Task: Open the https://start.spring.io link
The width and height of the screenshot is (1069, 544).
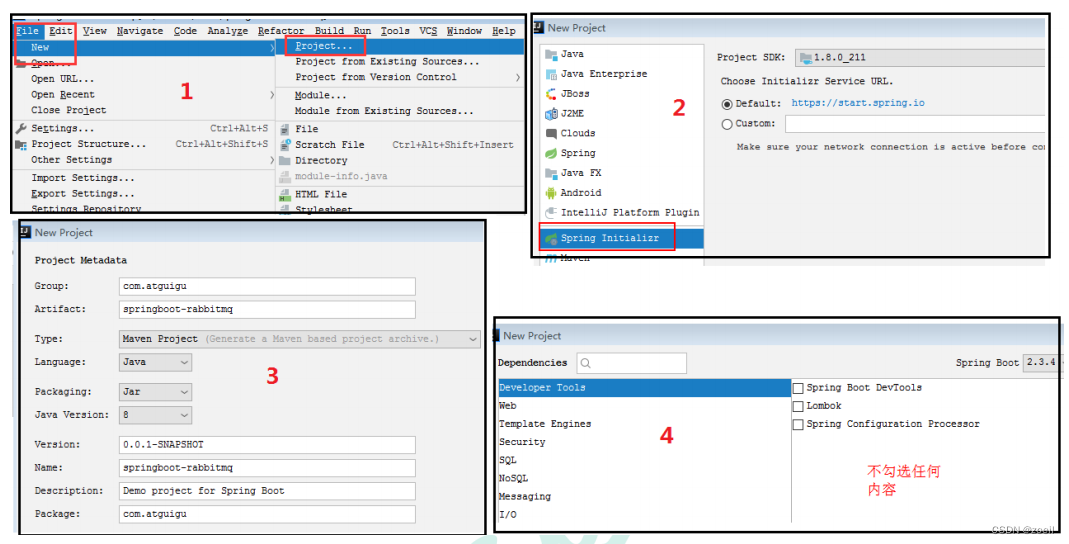Action: click(x=858, y=103)
